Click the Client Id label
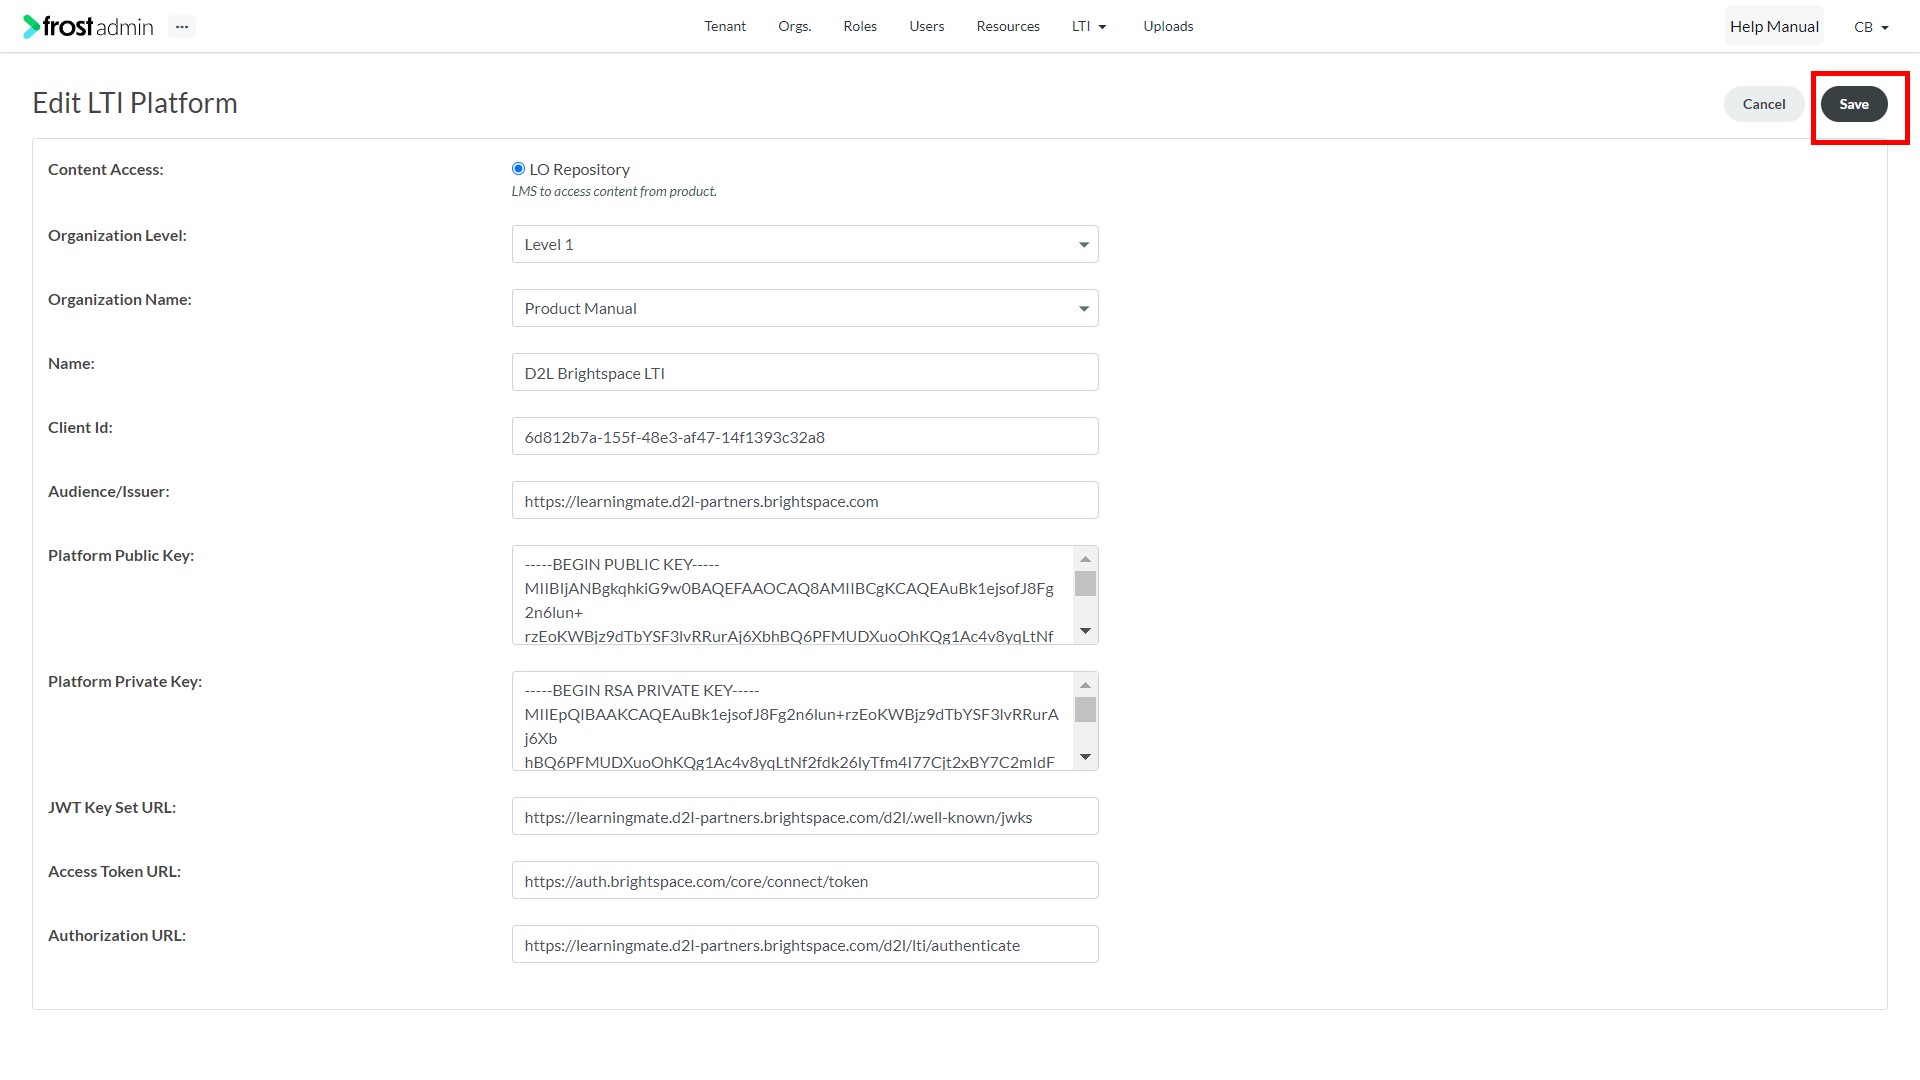The width and height of the screenshot is (1920, 1080). coord(80,427)
